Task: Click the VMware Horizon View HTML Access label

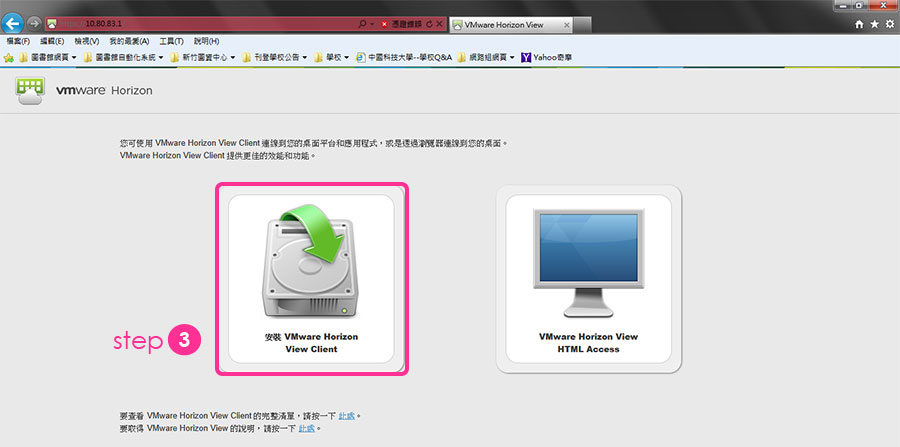Action: 588,343
